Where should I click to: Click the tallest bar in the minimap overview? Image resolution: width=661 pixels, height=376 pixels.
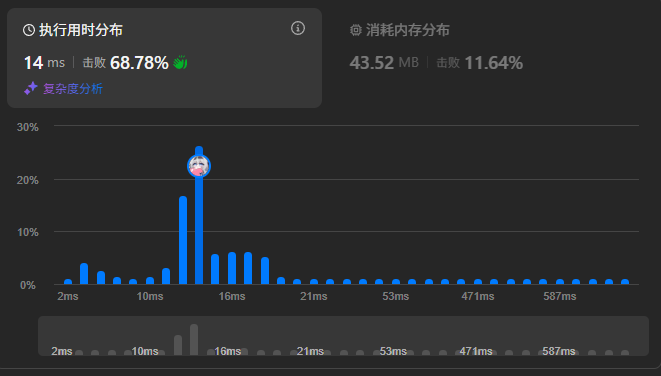click(x=194, y=340)
